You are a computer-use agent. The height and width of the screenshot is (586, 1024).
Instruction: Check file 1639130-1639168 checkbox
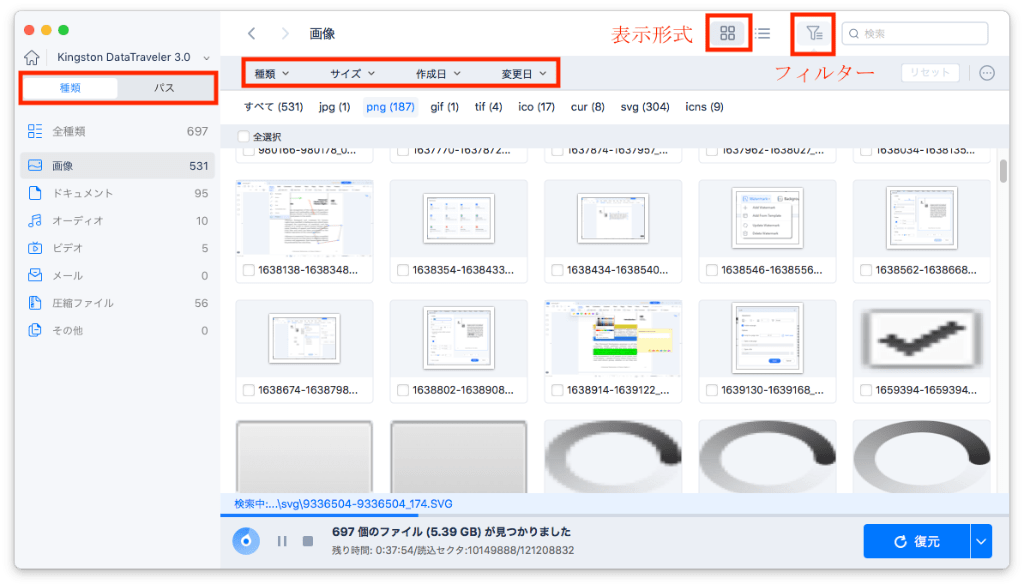tap(711, 390)
